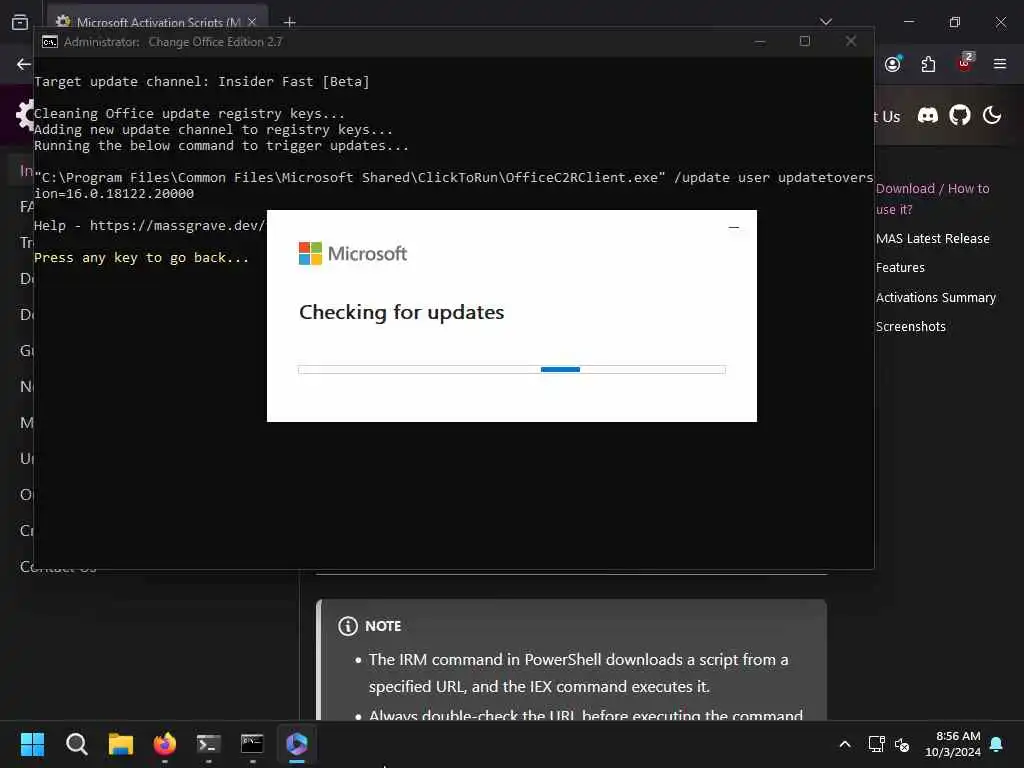
Task: Select the Microsoft Activation Scripts tab
Action: [x=157, y=22]
